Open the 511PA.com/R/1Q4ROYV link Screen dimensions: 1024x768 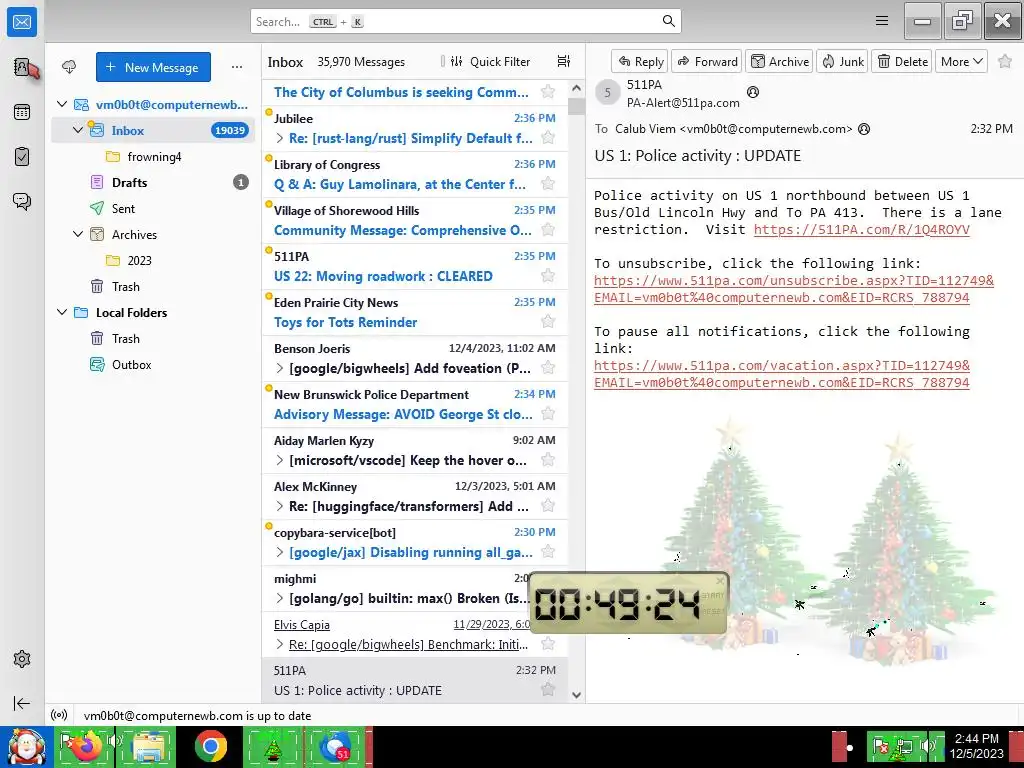(x=861, y=229)
